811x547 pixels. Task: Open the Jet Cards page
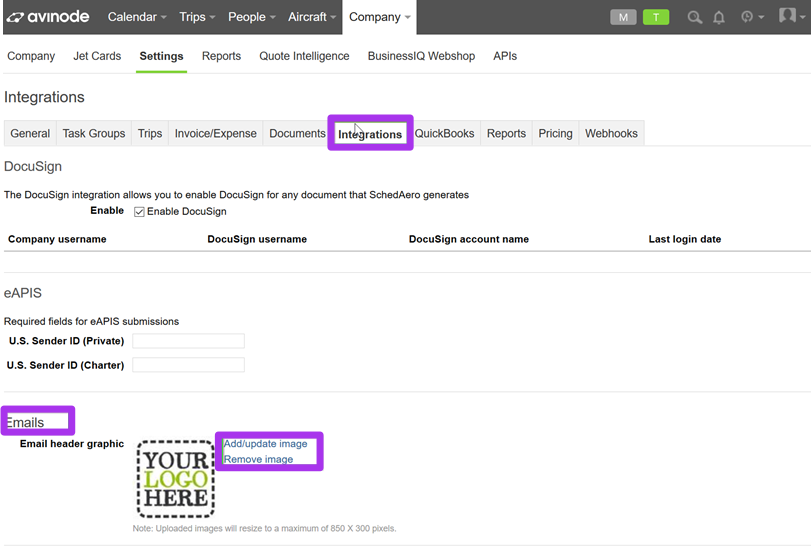pos(97,56)
